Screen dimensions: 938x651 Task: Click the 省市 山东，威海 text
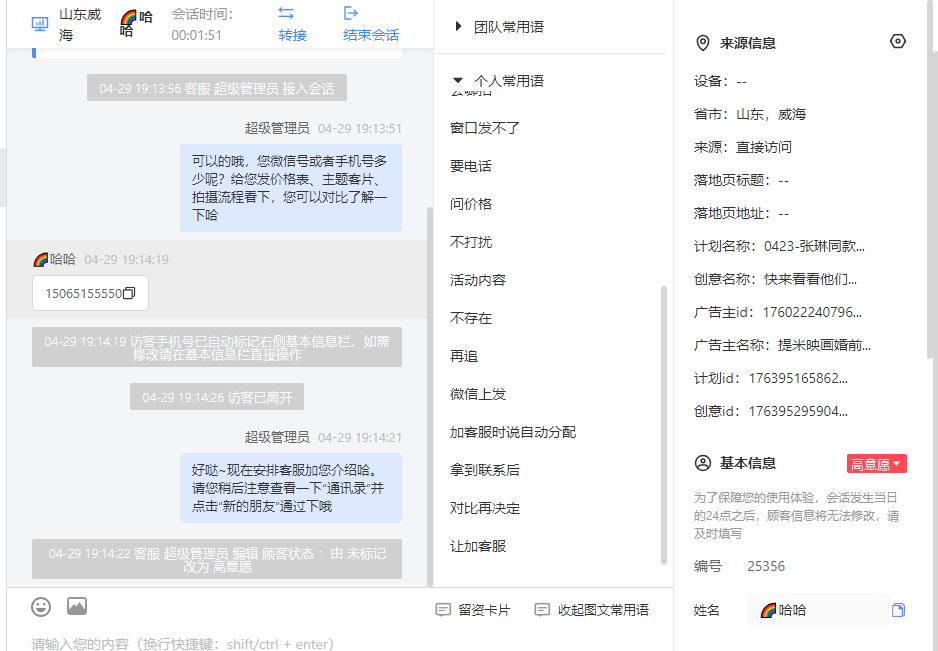click(750, 114)
